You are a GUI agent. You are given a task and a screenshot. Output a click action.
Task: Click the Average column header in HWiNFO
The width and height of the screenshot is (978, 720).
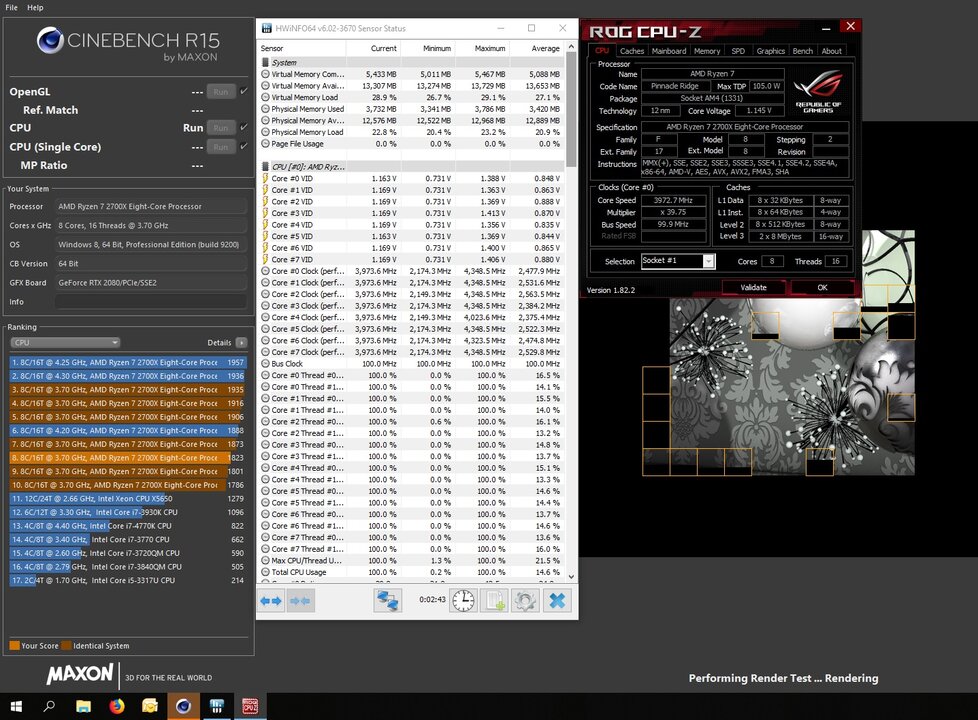pyautogui.click(x=536, y=48)
